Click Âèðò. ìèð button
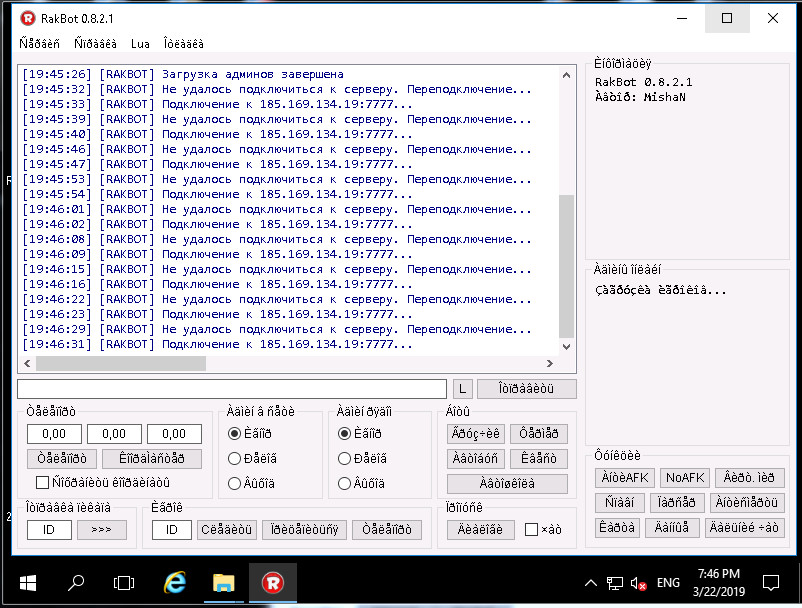Screen dimensions: 802x608 pyautogui.click(x=749, y=478)
